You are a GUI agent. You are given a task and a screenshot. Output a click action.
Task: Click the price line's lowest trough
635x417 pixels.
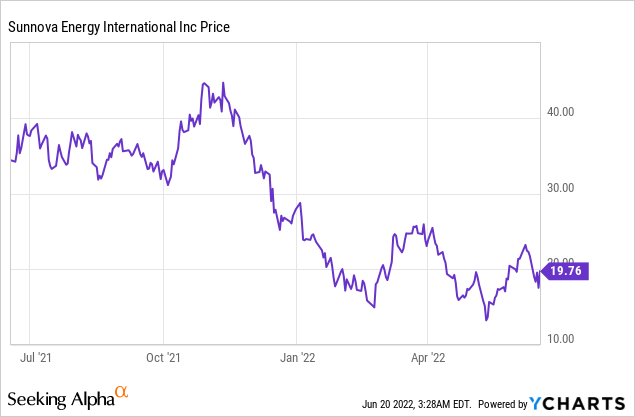click(x=486, y=320)
